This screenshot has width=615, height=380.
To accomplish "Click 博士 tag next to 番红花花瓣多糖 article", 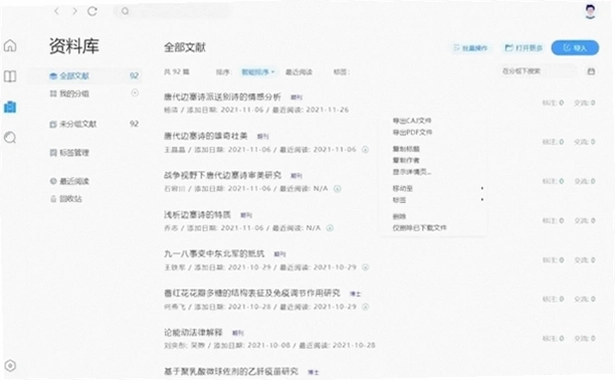I will click(x=355, y=294).
